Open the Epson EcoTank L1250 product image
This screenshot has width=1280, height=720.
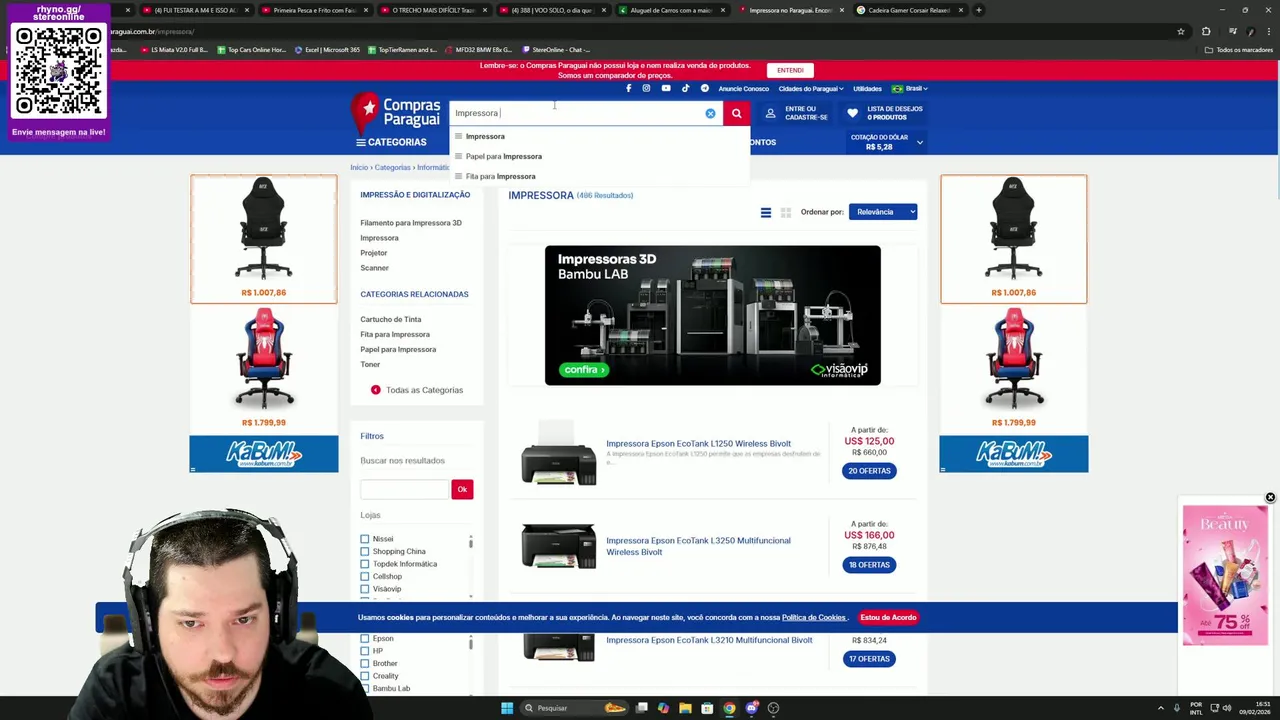[x=558, y=454]
